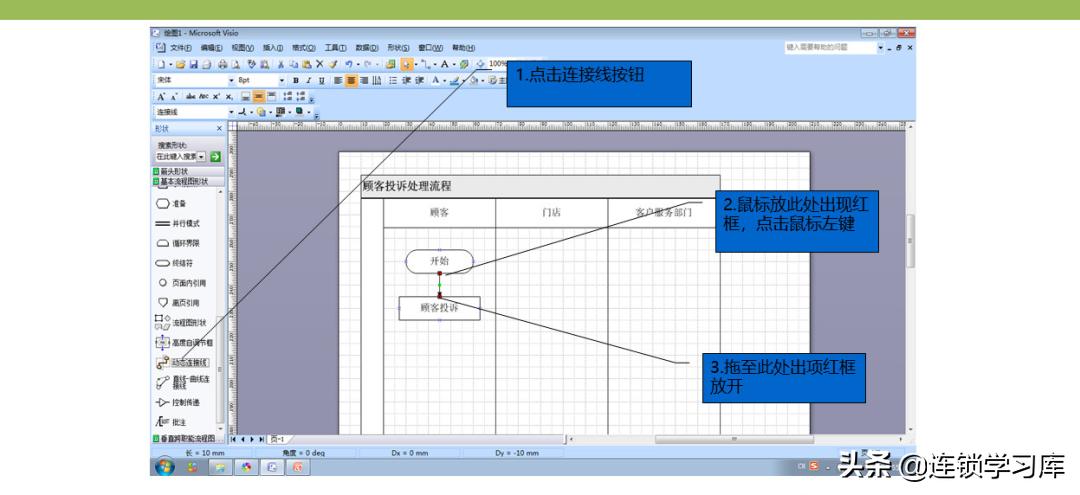Click the Windows Start button

pos(165,467)
